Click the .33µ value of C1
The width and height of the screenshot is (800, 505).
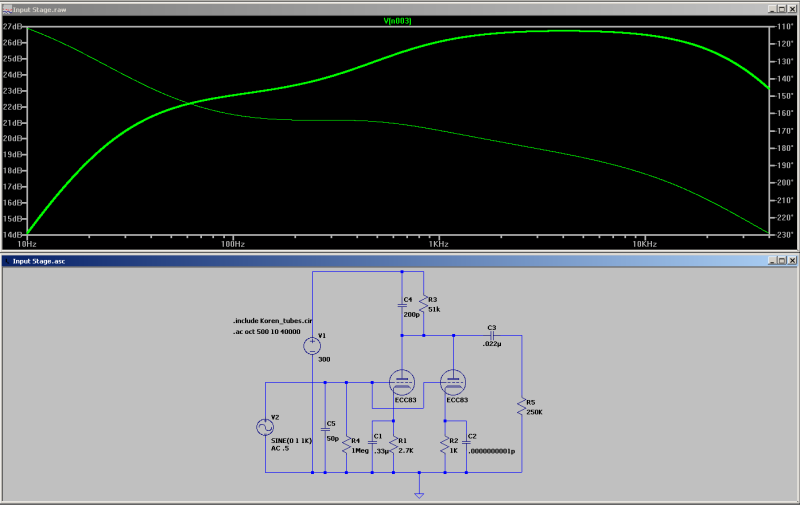tap(382, 451)
